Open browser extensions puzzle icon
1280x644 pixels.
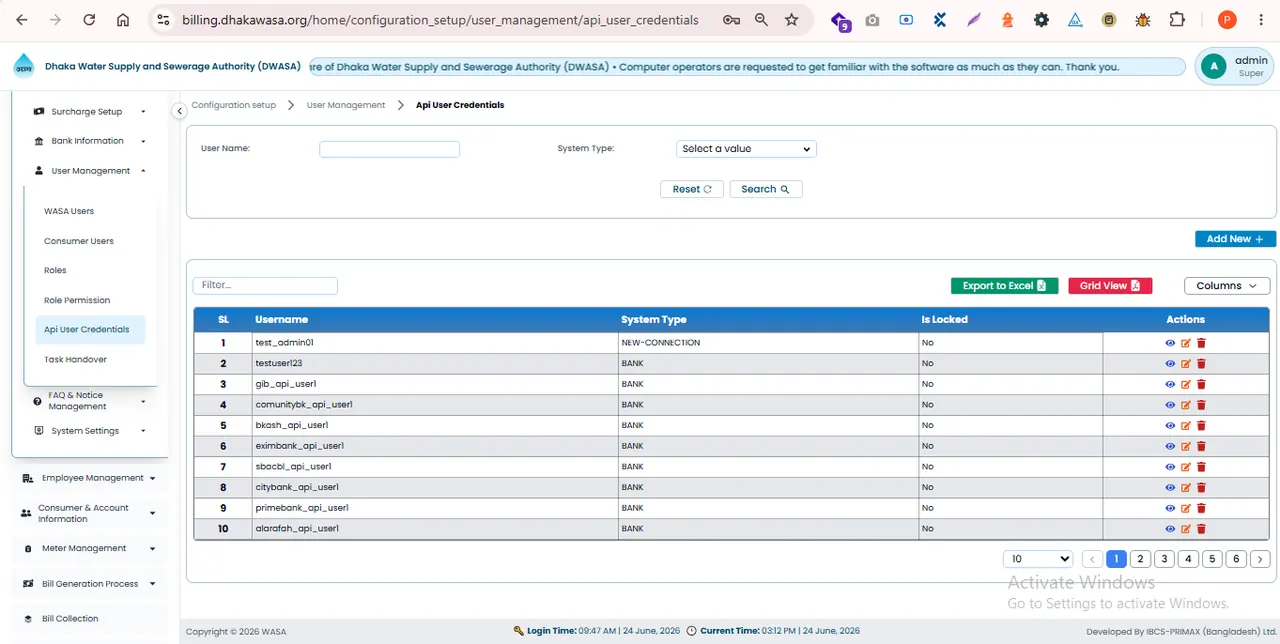pos(1177,20)
